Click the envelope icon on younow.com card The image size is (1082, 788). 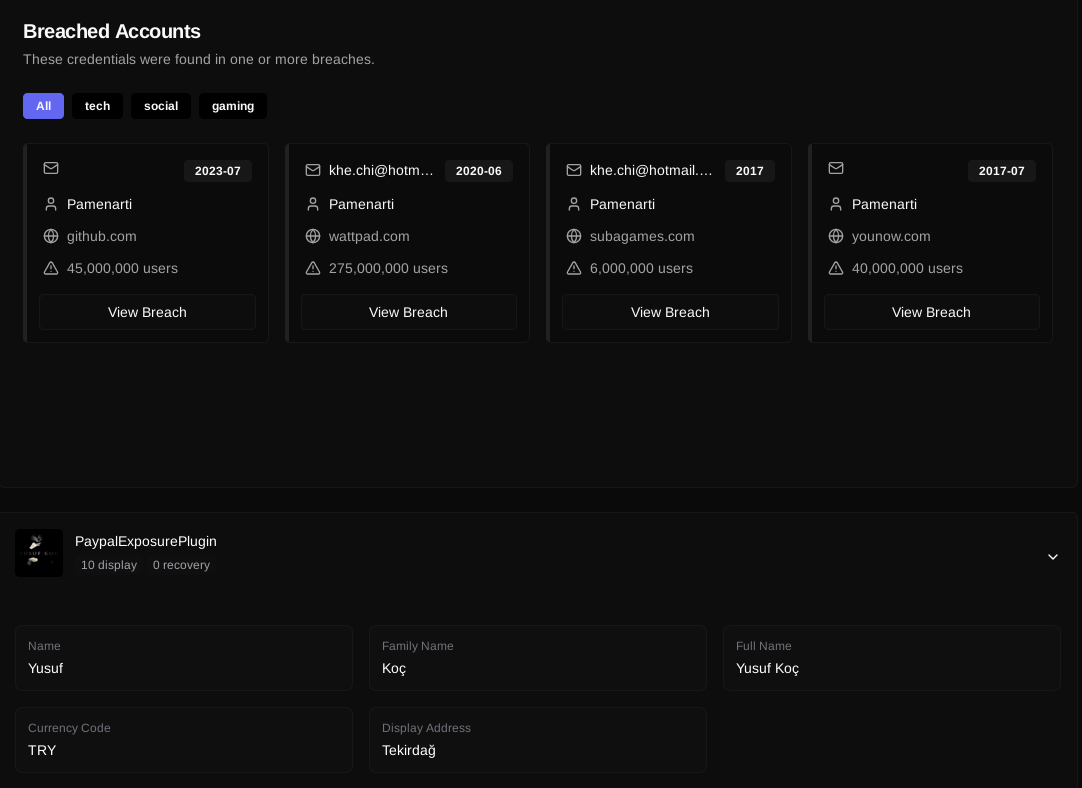pos(836,168)
